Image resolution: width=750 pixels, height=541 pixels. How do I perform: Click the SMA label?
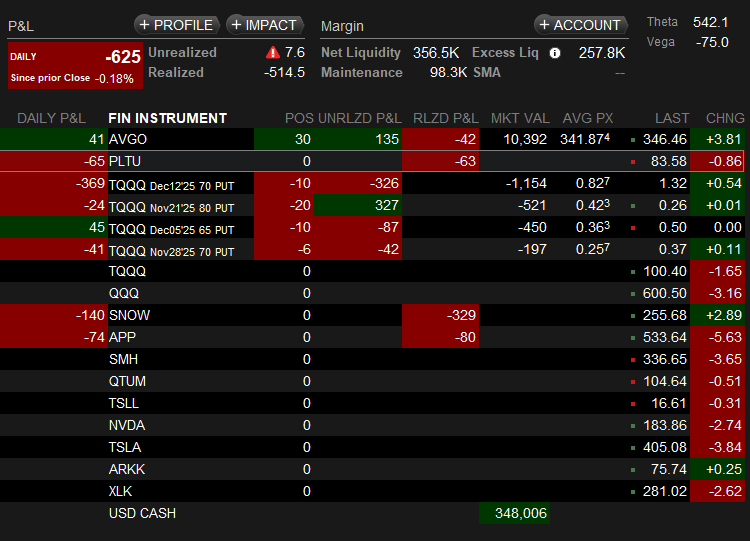[487, 72]
